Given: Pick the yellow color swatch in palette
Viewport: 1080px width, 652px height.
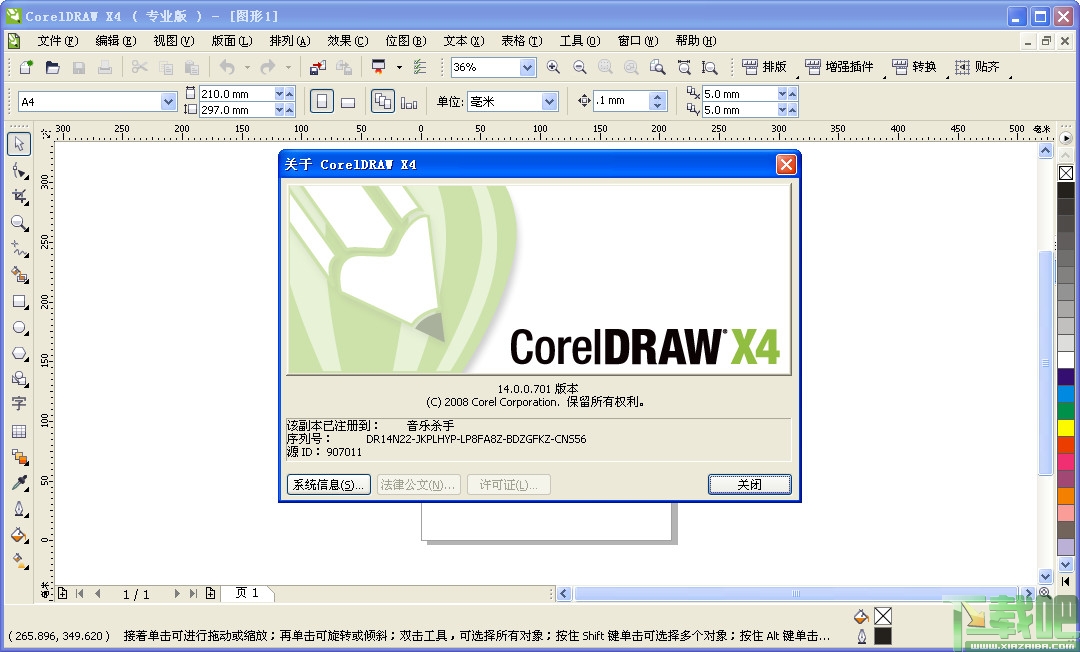Looking at the screenshot, I should (1066, 428).
